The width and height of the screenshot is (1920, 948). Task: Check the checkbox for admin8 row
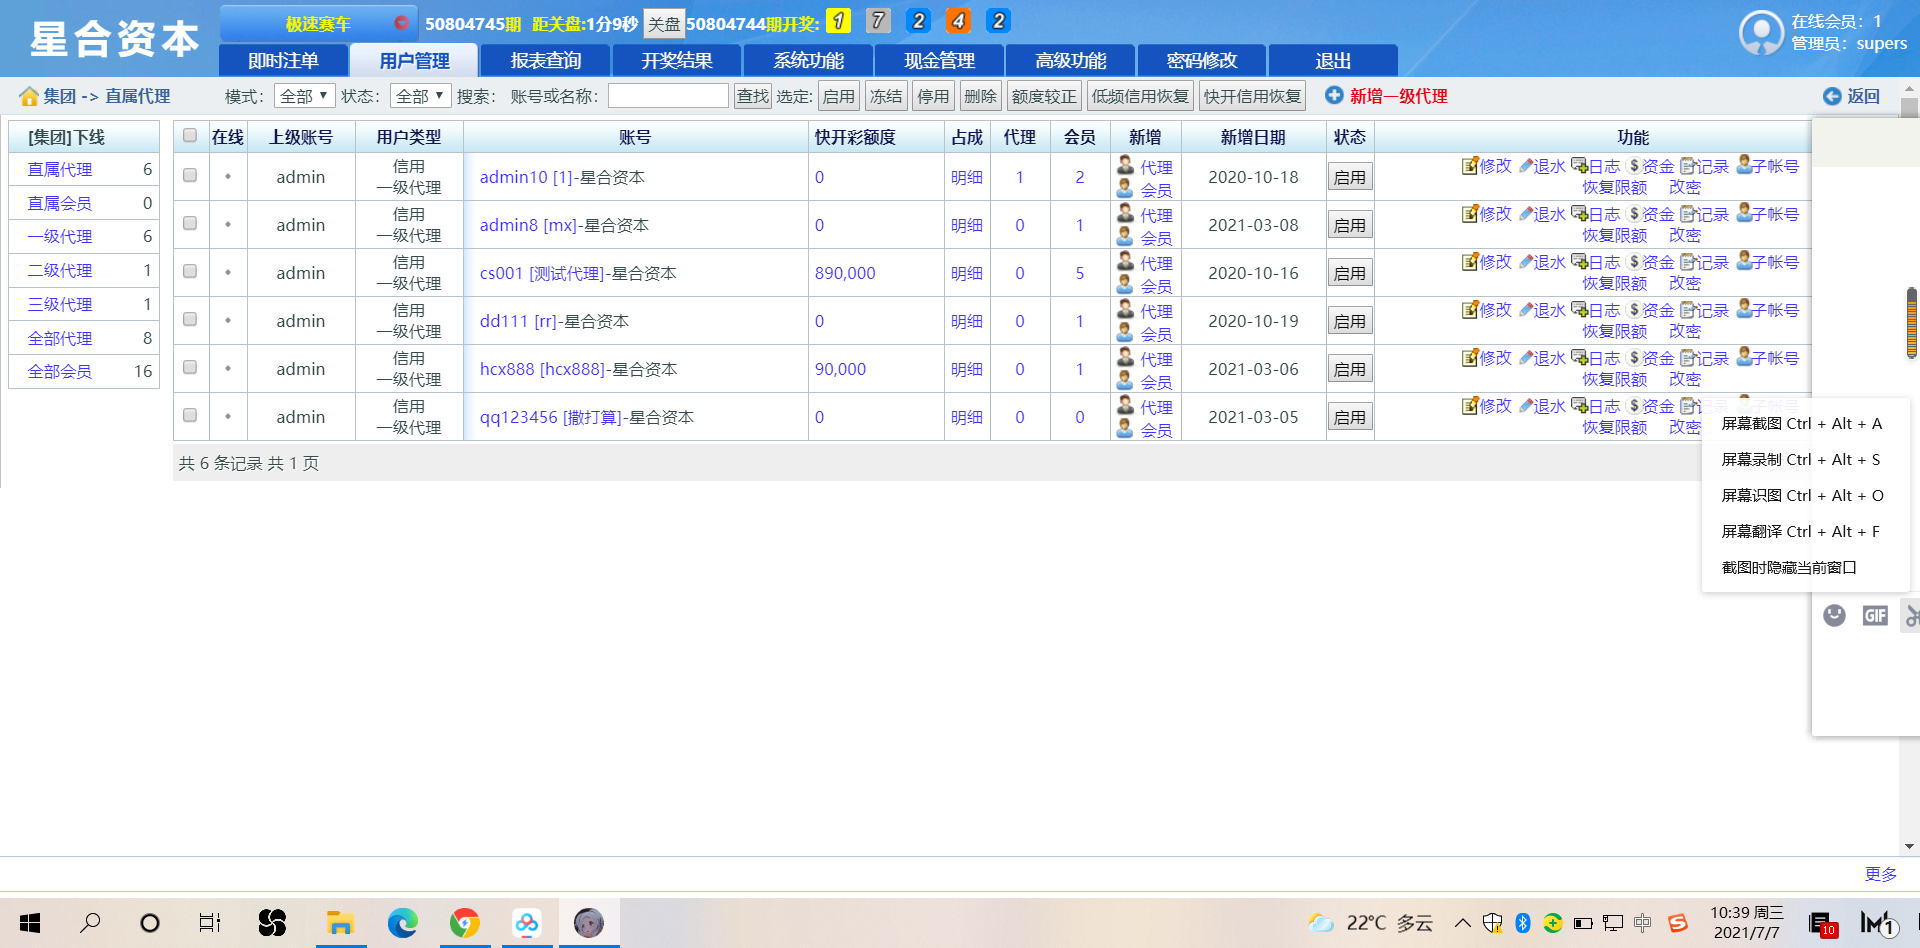pyautogui.click(x=190, y=224)
